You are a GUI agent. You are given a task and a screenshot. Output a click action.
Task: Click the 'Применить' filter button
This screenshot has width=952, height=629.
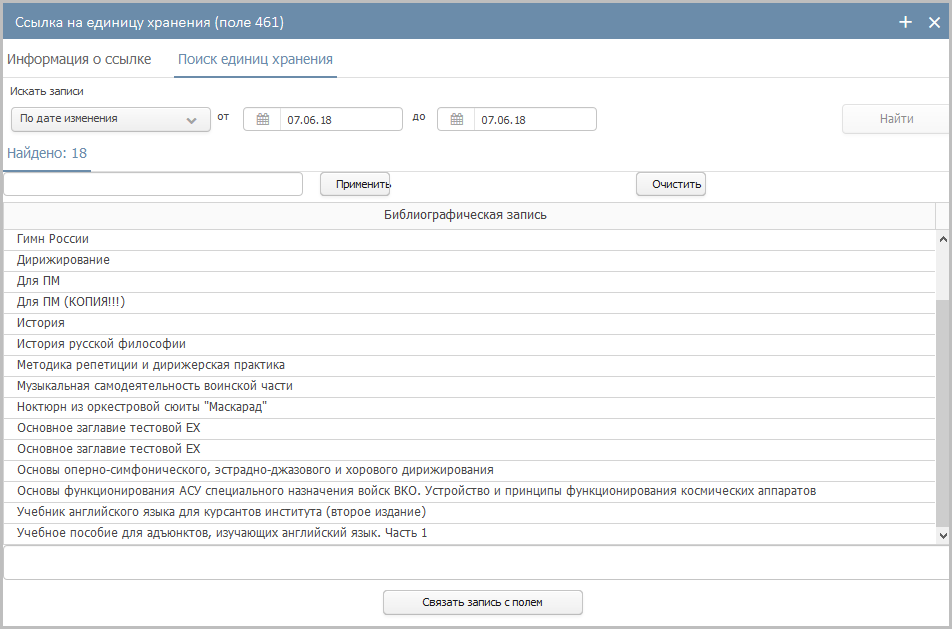click(355, 184)
